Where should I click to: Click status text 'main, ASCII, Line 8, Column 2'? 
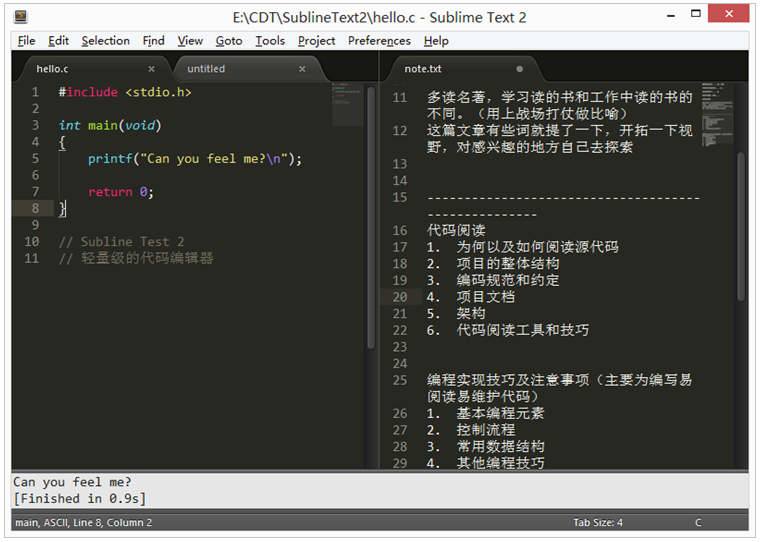[83, 523]
